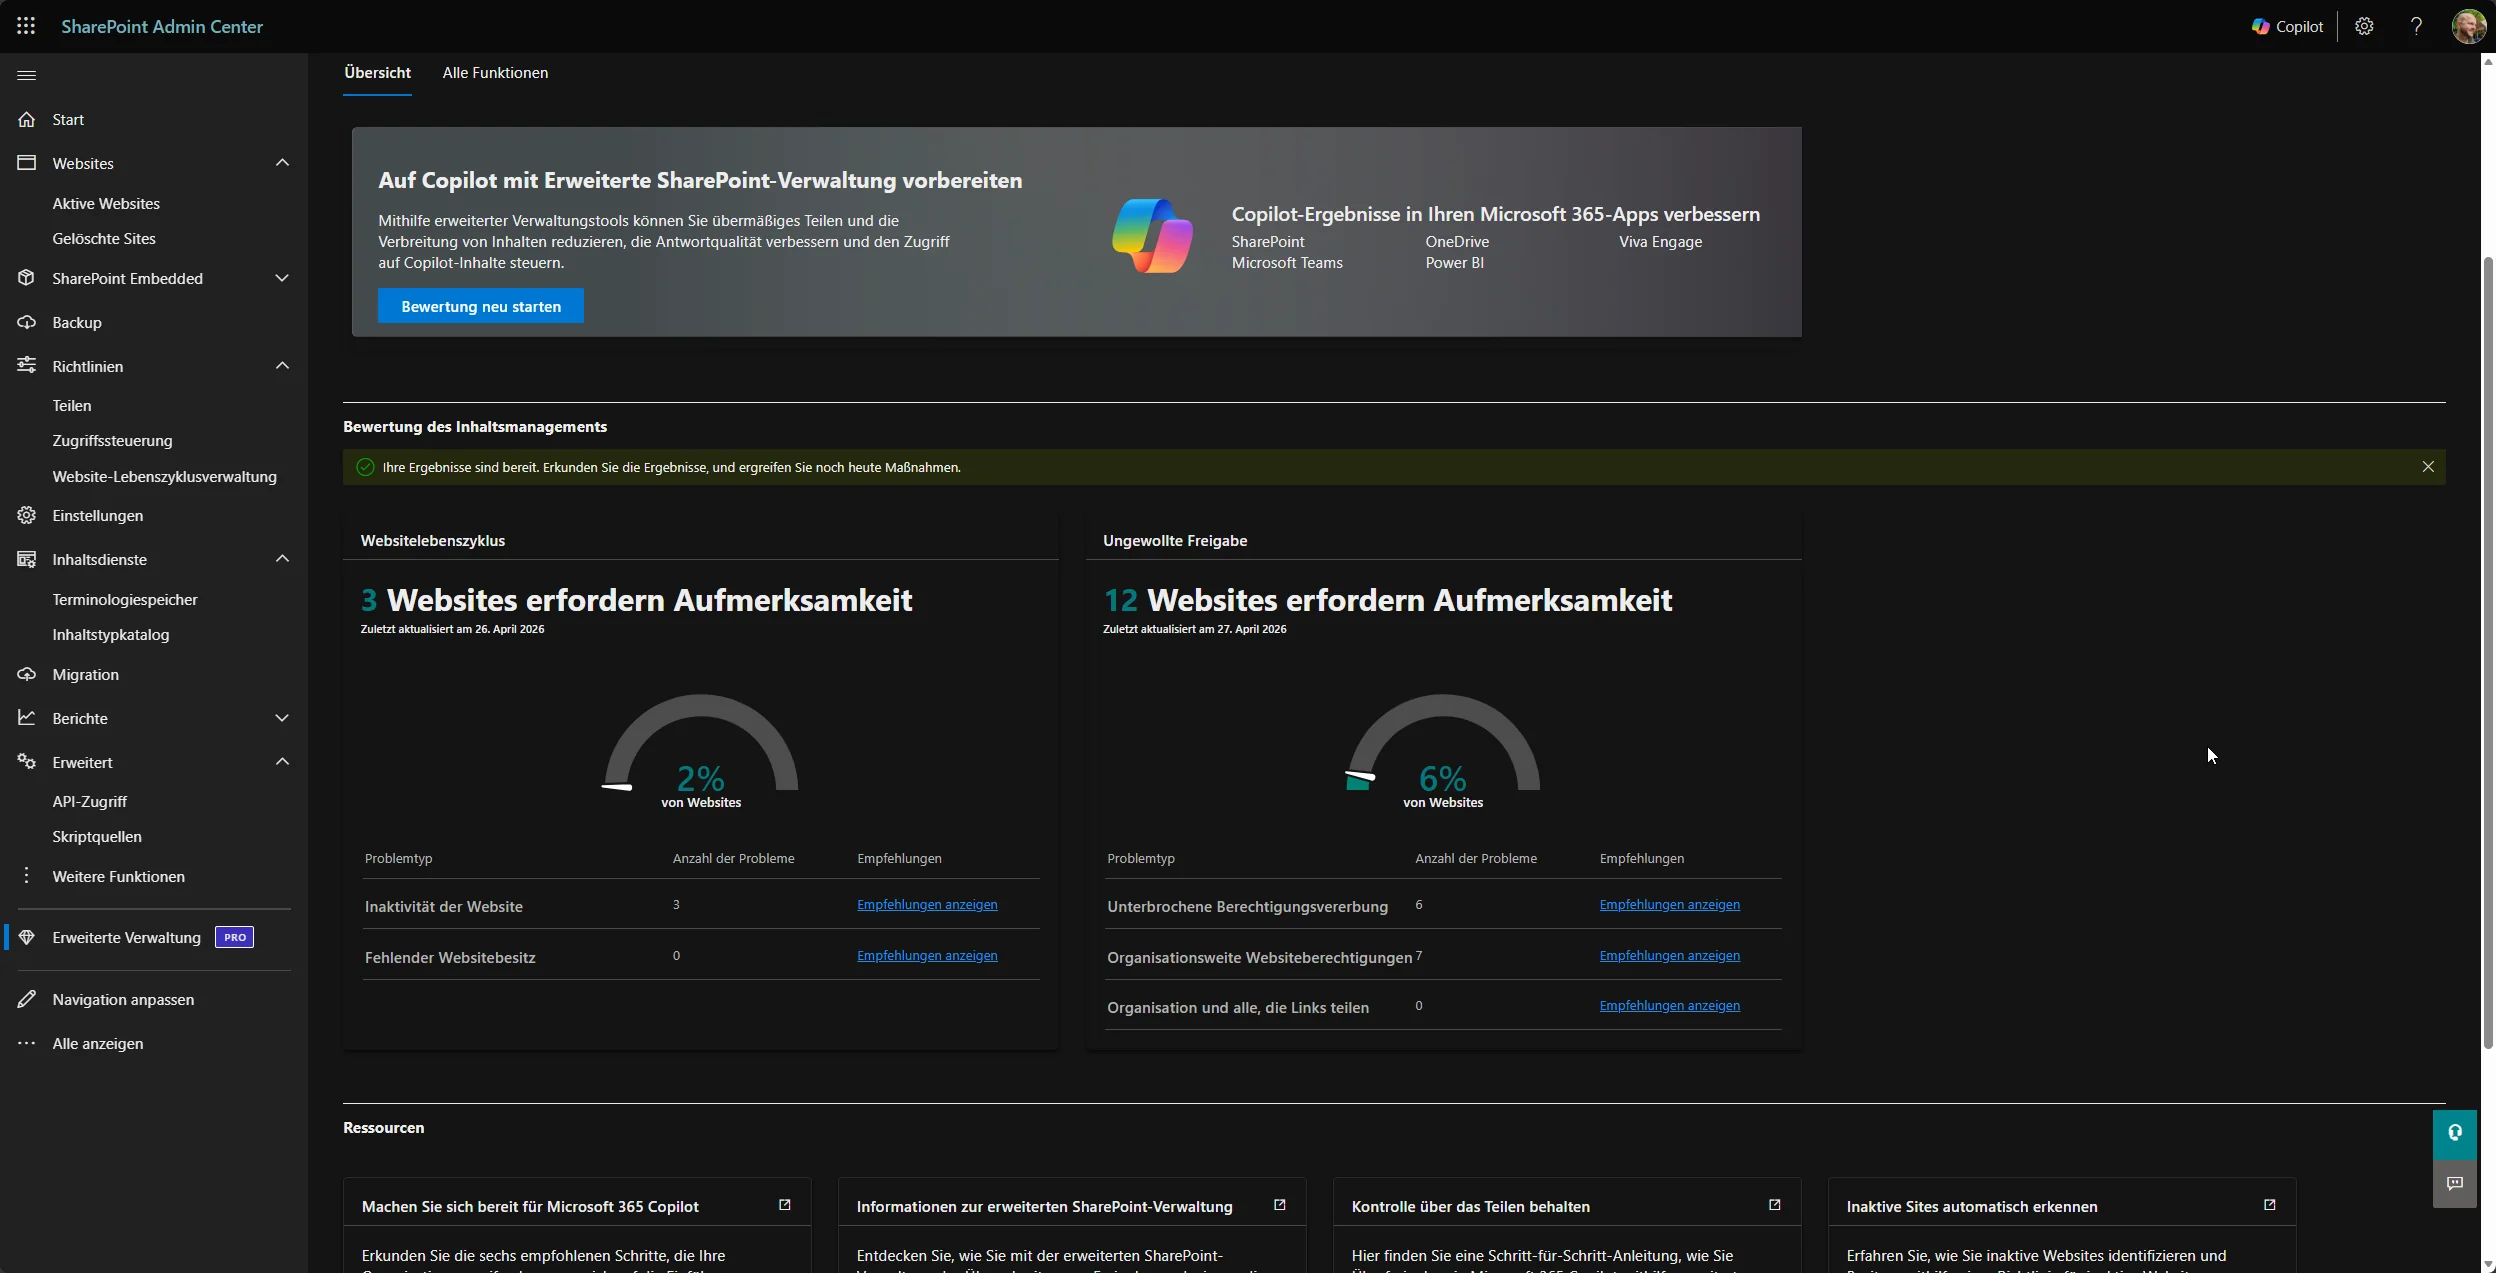Open the help question mark icon
Image resolution: width=2496 pixels, height=1273 pixels.
2416,26
